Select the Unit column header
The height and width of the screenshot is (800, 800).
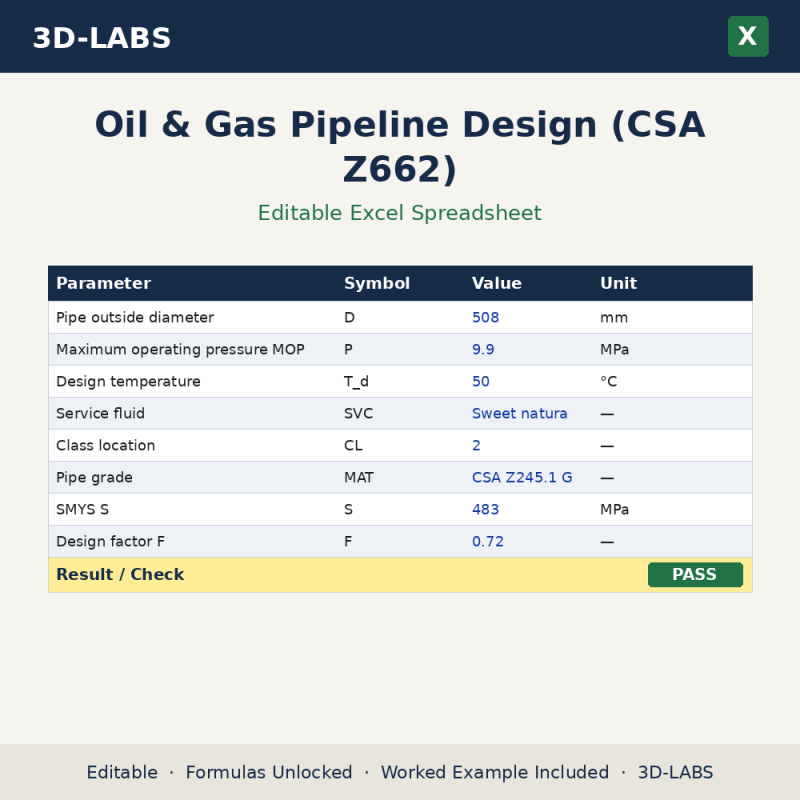[618, 283]
